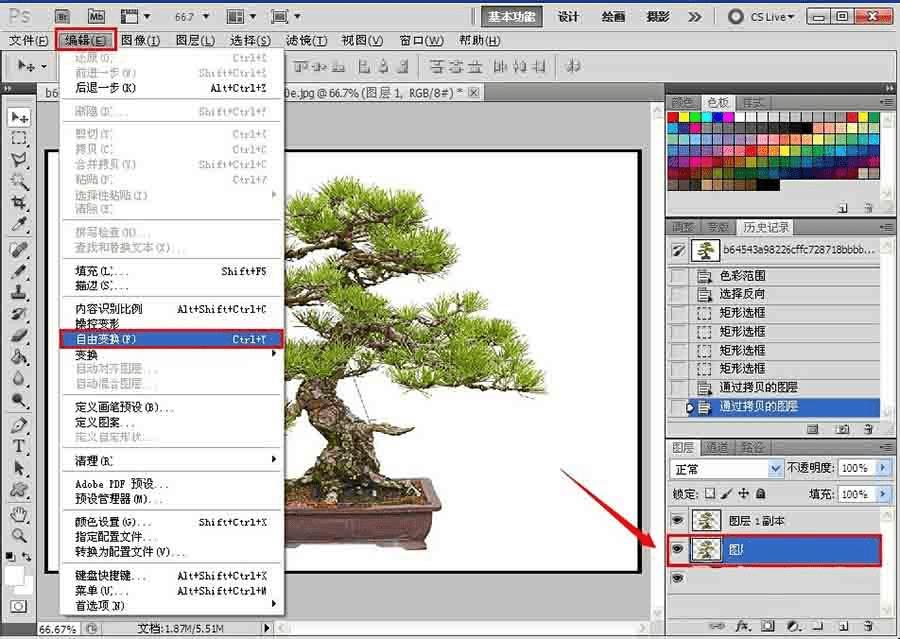The width and height of the screenshot is (900, 639).
Task: Open the 图像(I) menu
Action: click(141, 40)
